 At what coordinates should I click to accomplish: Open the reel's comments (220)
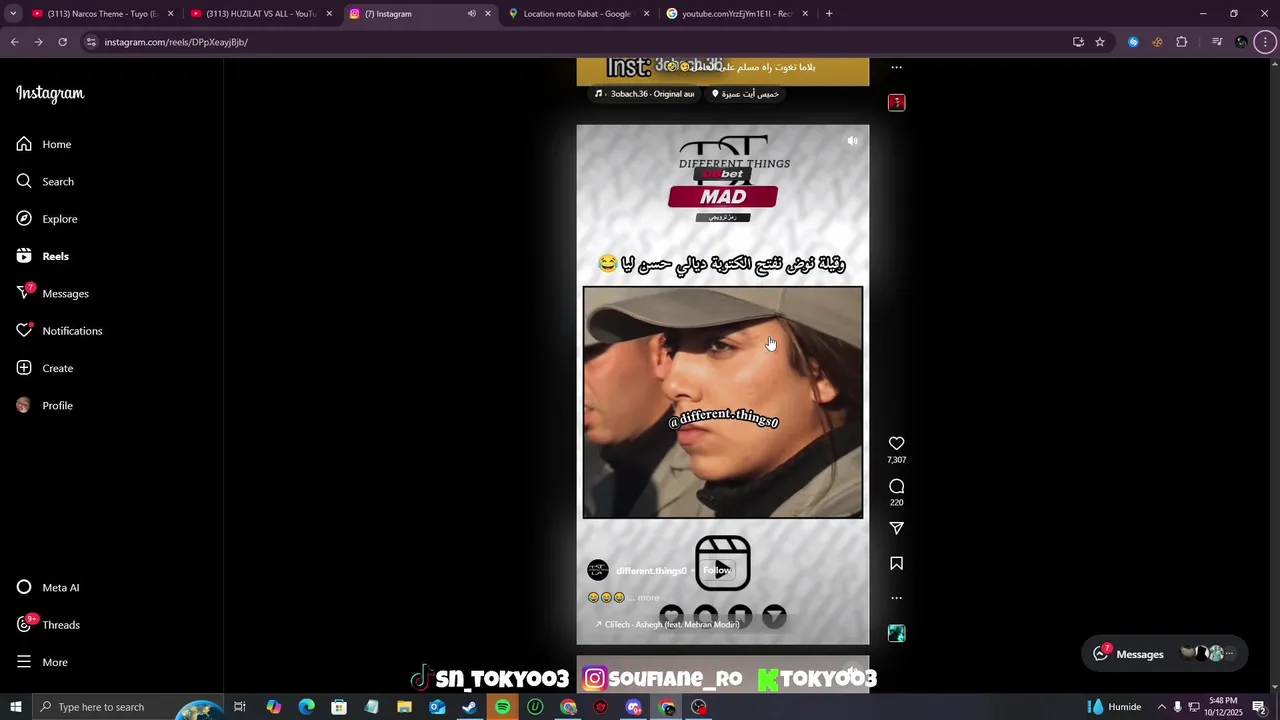[896, 487]
